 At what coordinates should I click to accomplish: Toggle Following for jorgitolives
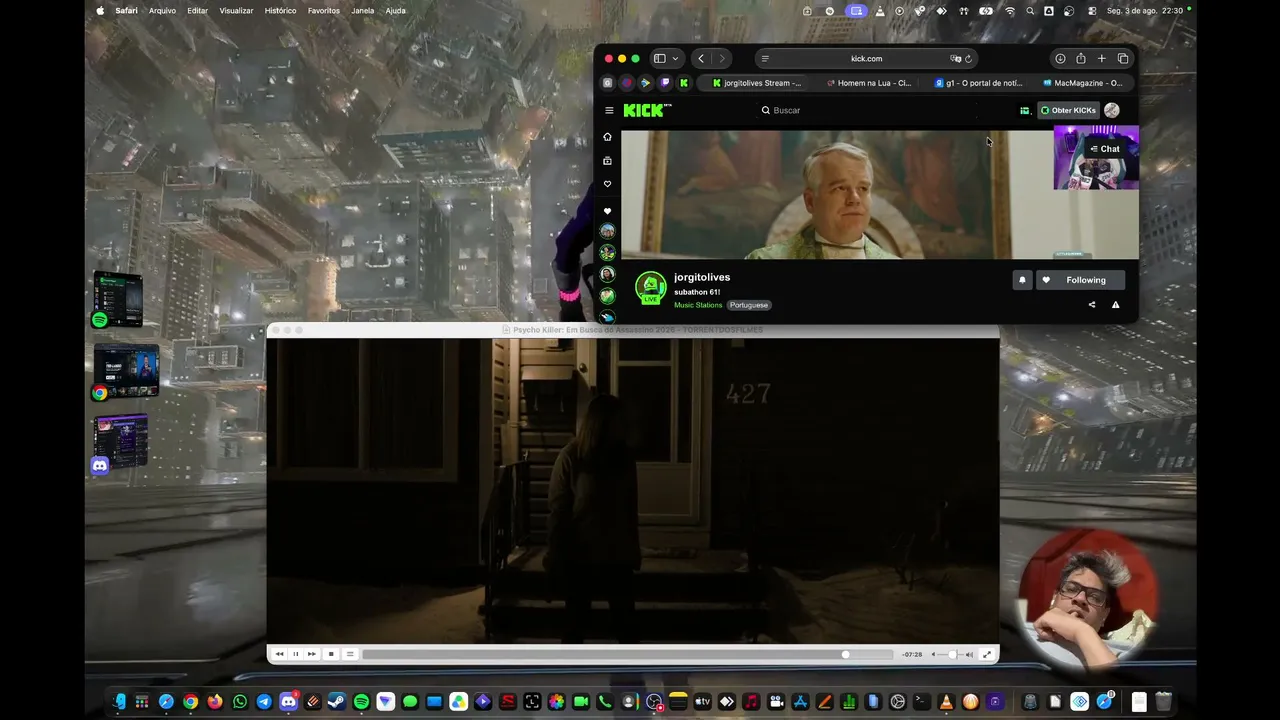pyautogui.click(x=1080, y=280)
